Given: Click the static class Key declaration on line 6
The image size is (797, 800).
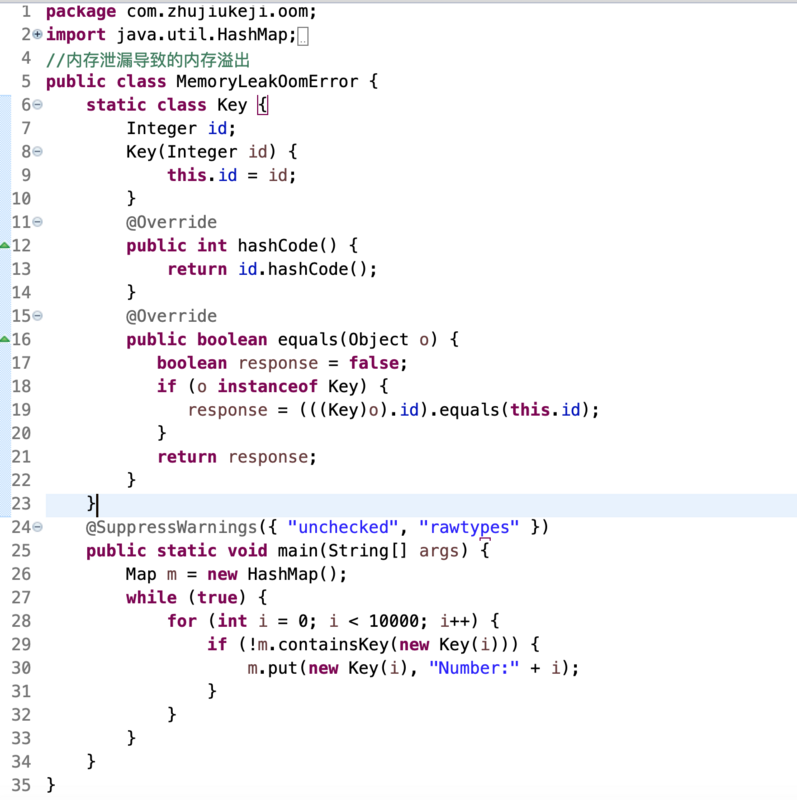Looking at the screenshot, I should (x=166, y=105).
